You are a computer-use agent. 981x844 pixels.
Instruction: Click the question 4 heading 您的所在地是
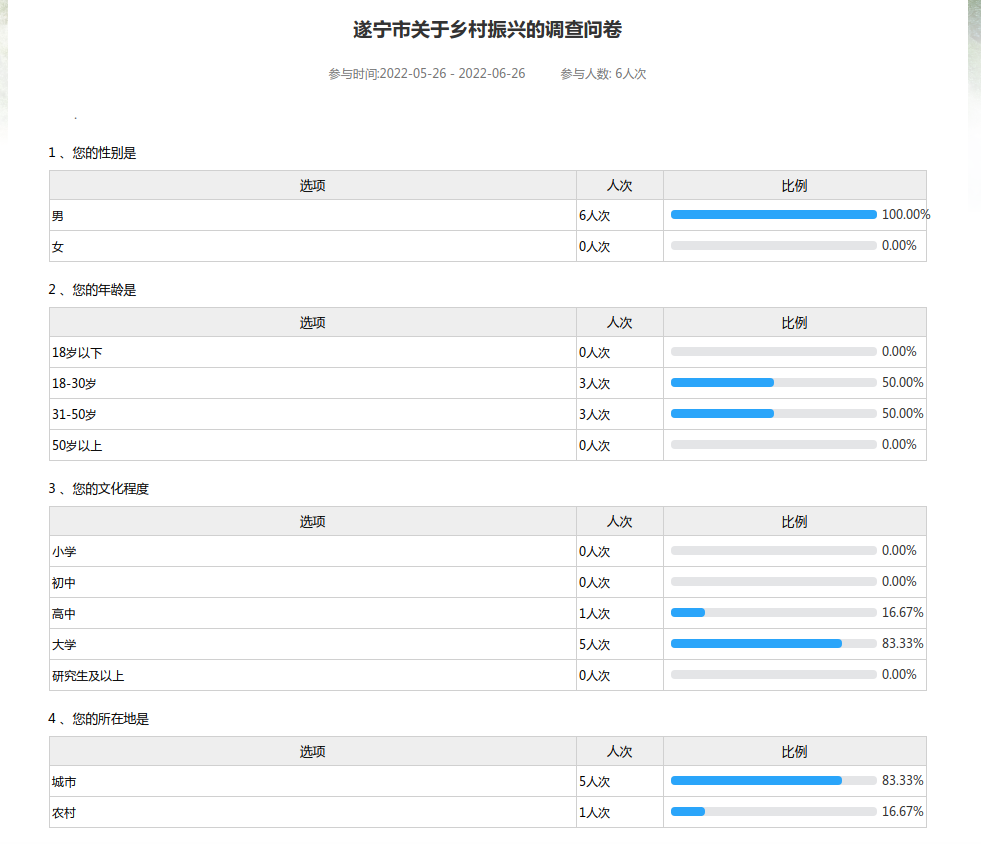[98, 719]
